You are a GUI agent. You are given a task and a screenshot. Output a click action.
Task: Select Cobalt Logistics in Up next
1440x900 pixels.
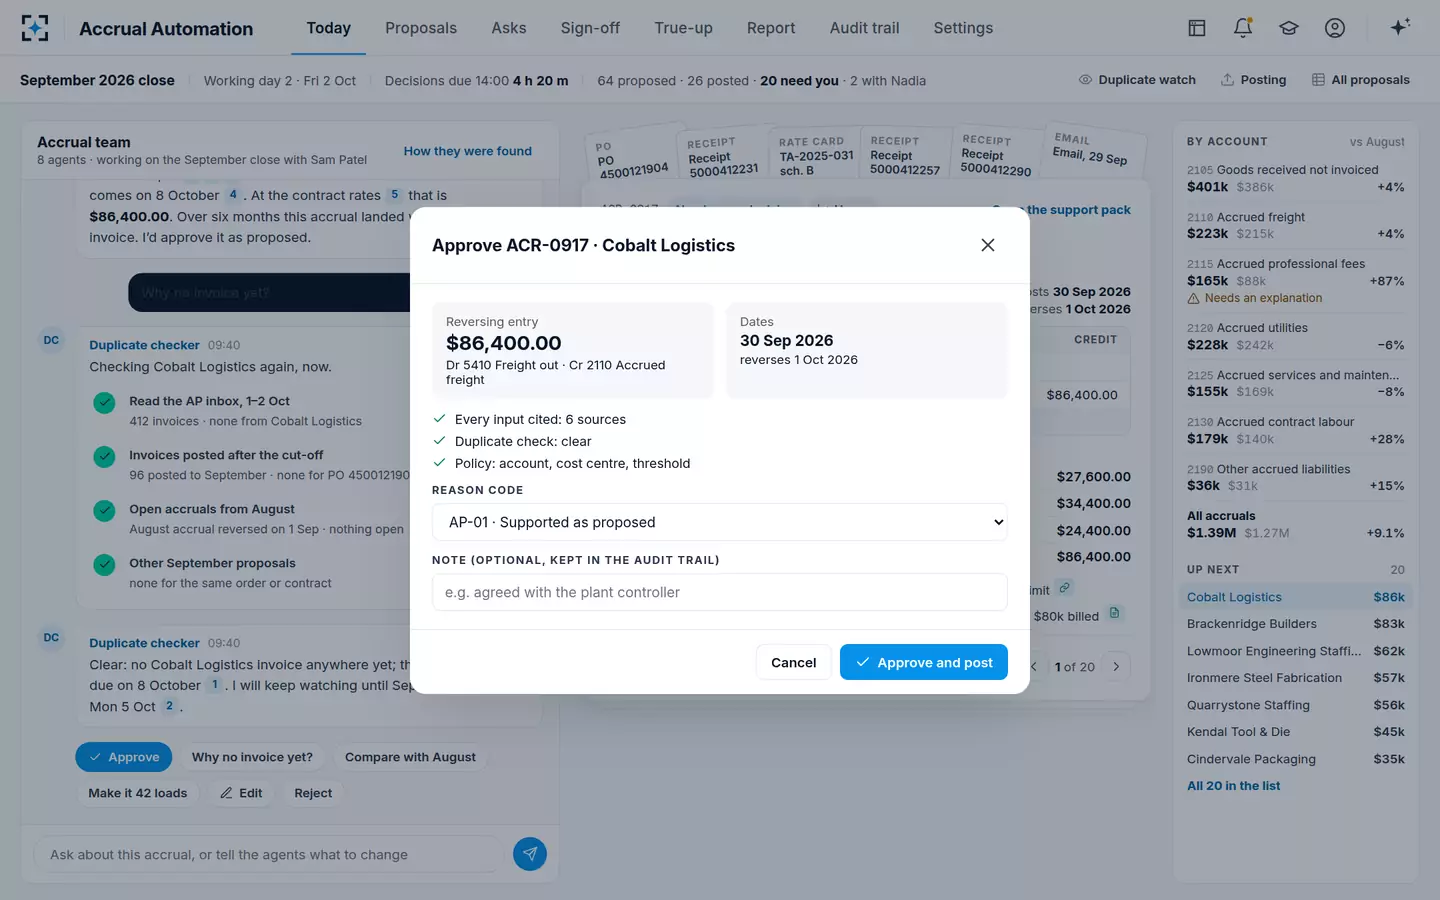coord(1296,597)
